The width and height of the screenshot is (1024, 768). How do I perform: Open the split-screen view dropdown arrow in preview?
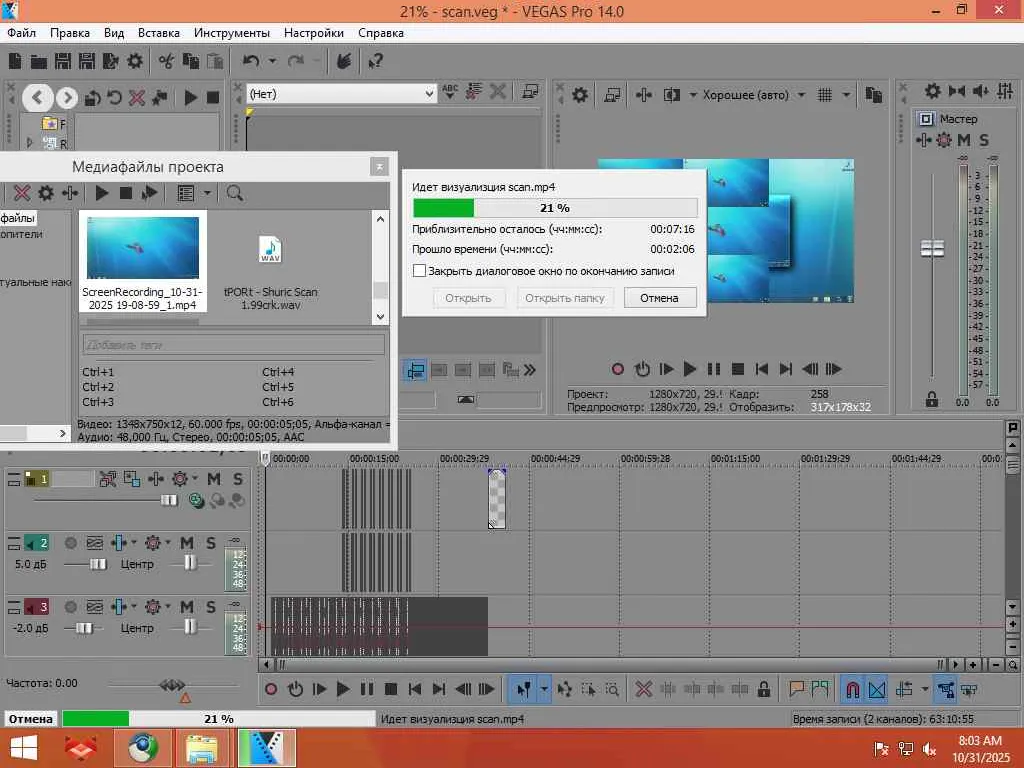pos(692,95)
